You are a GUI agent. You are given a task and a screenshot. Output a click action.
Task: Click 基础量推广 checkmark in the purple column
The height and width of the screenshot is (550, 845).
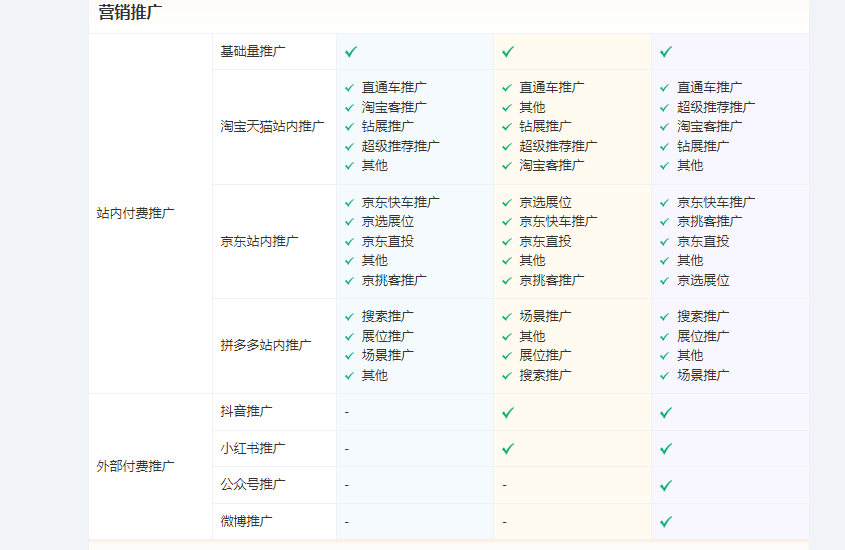666,52
